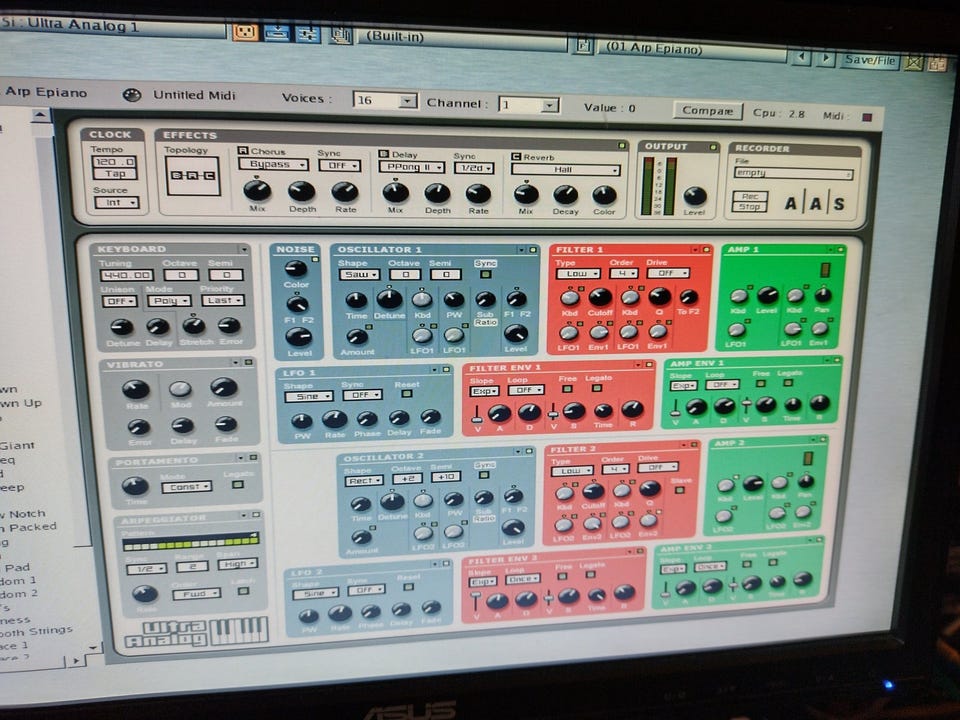This screenshot has width=960, height=720.
Task: Go to next preset with the right arrow
Action: (x=827, y=59)
